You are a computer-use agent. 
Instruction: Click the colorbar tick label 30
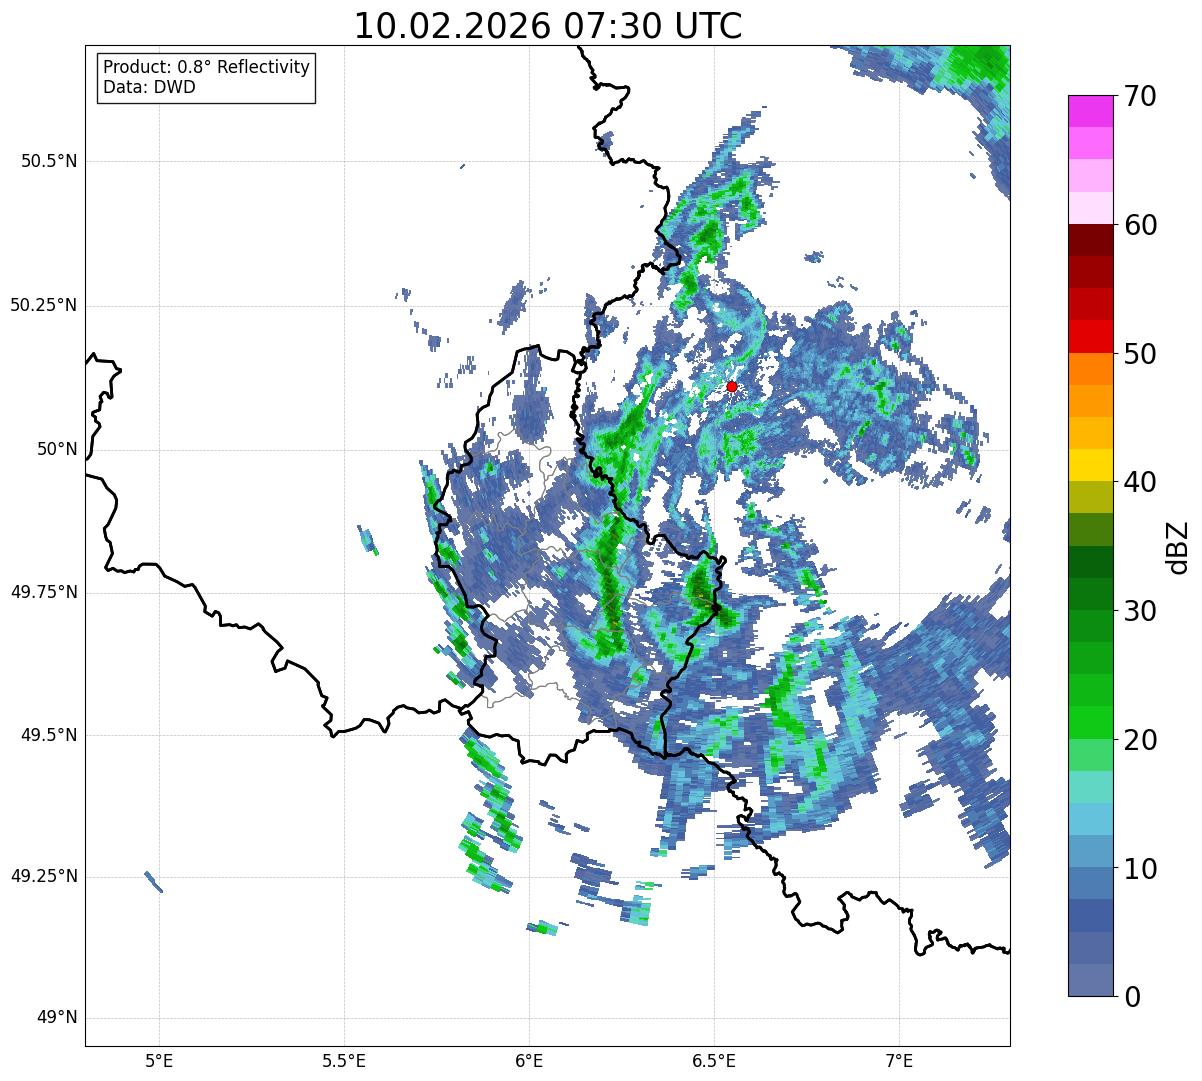(1140, 611)
